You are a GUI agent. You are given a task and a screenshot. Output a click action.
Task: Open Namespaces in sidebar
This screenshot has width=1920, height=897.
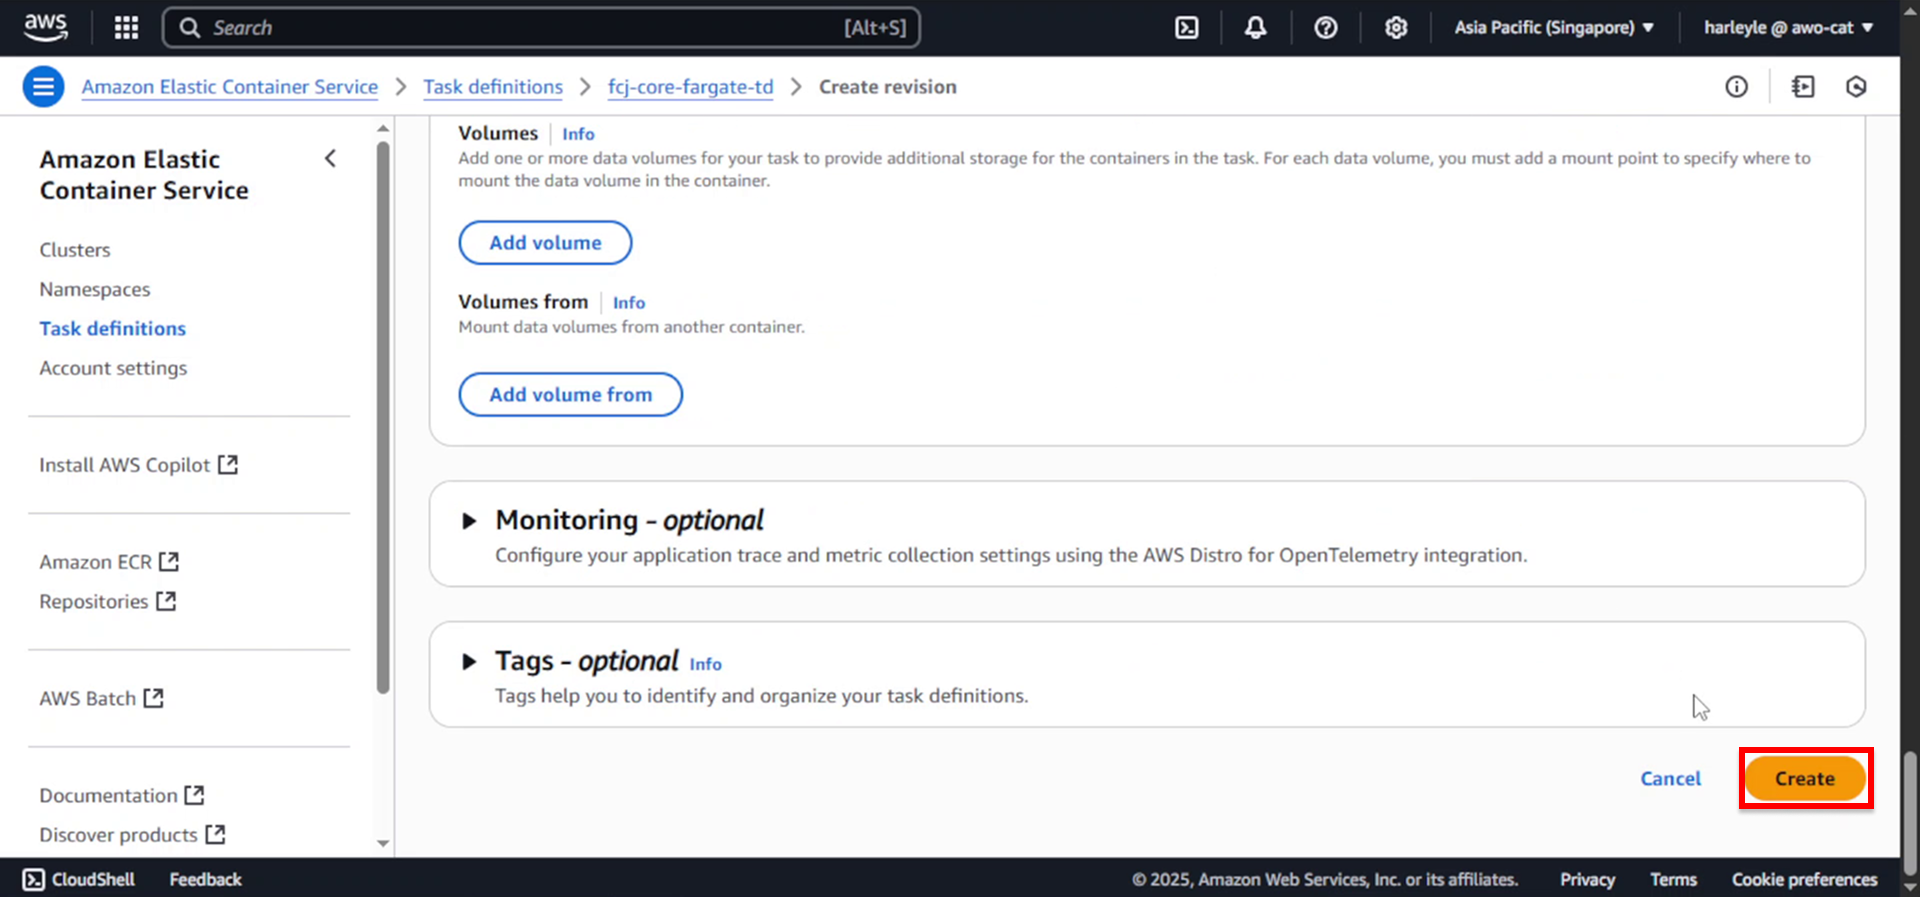tap(95, 289)
